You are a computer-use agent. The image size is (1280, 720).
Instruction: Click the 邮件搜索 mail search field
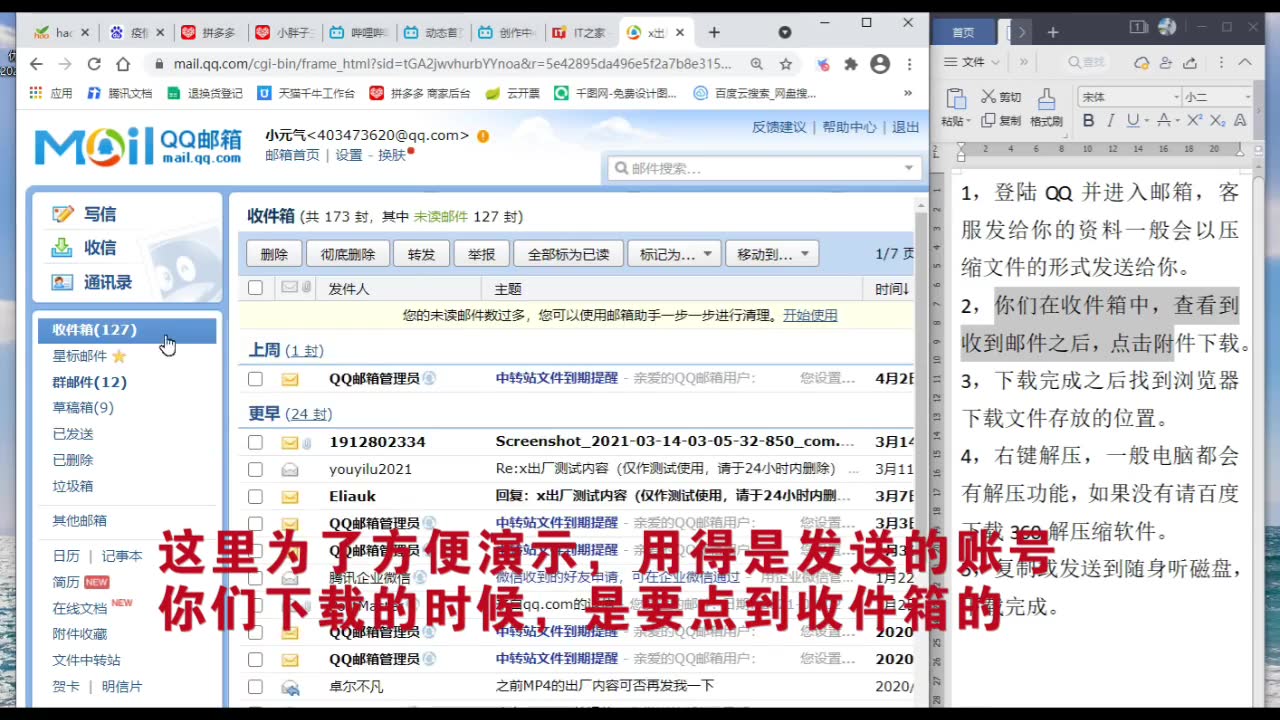(763, 167)
